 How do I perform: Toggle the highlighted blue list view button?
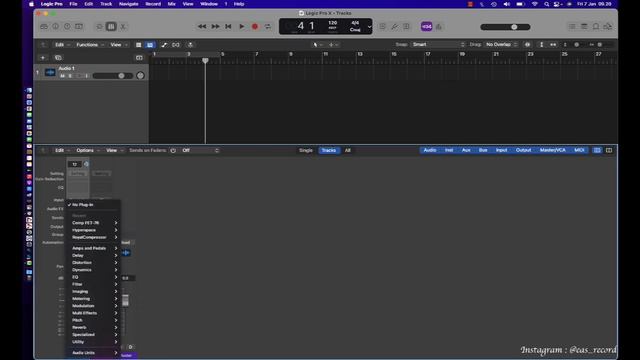click(150, 45)
